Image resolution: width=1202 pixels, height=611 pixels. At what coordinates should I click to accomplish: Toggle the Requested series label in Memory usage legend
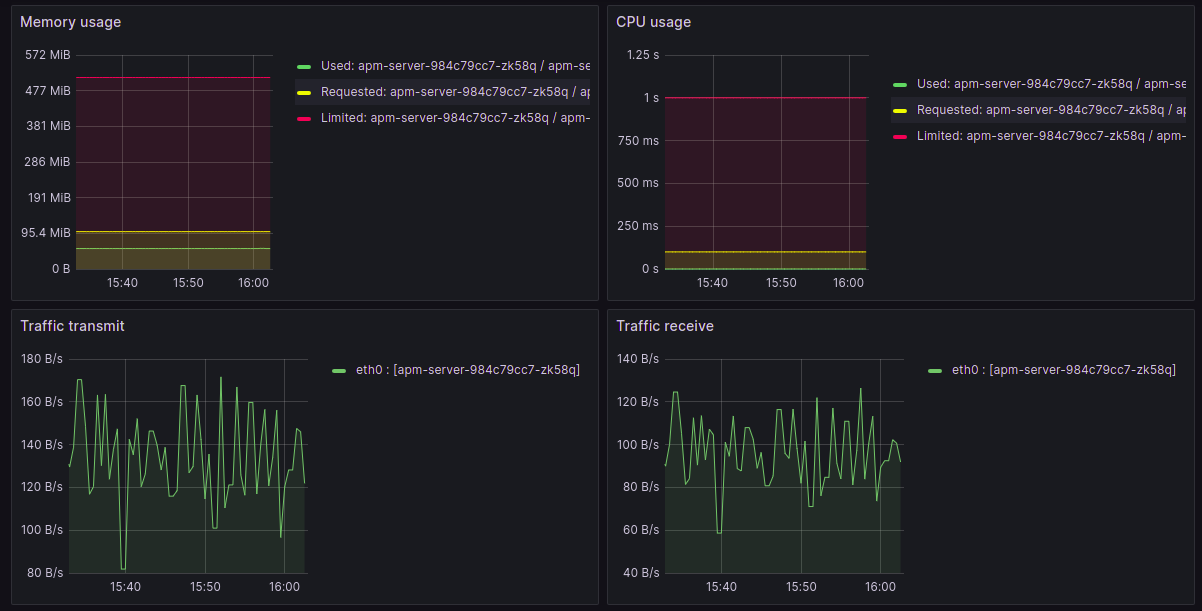(454, 92)
